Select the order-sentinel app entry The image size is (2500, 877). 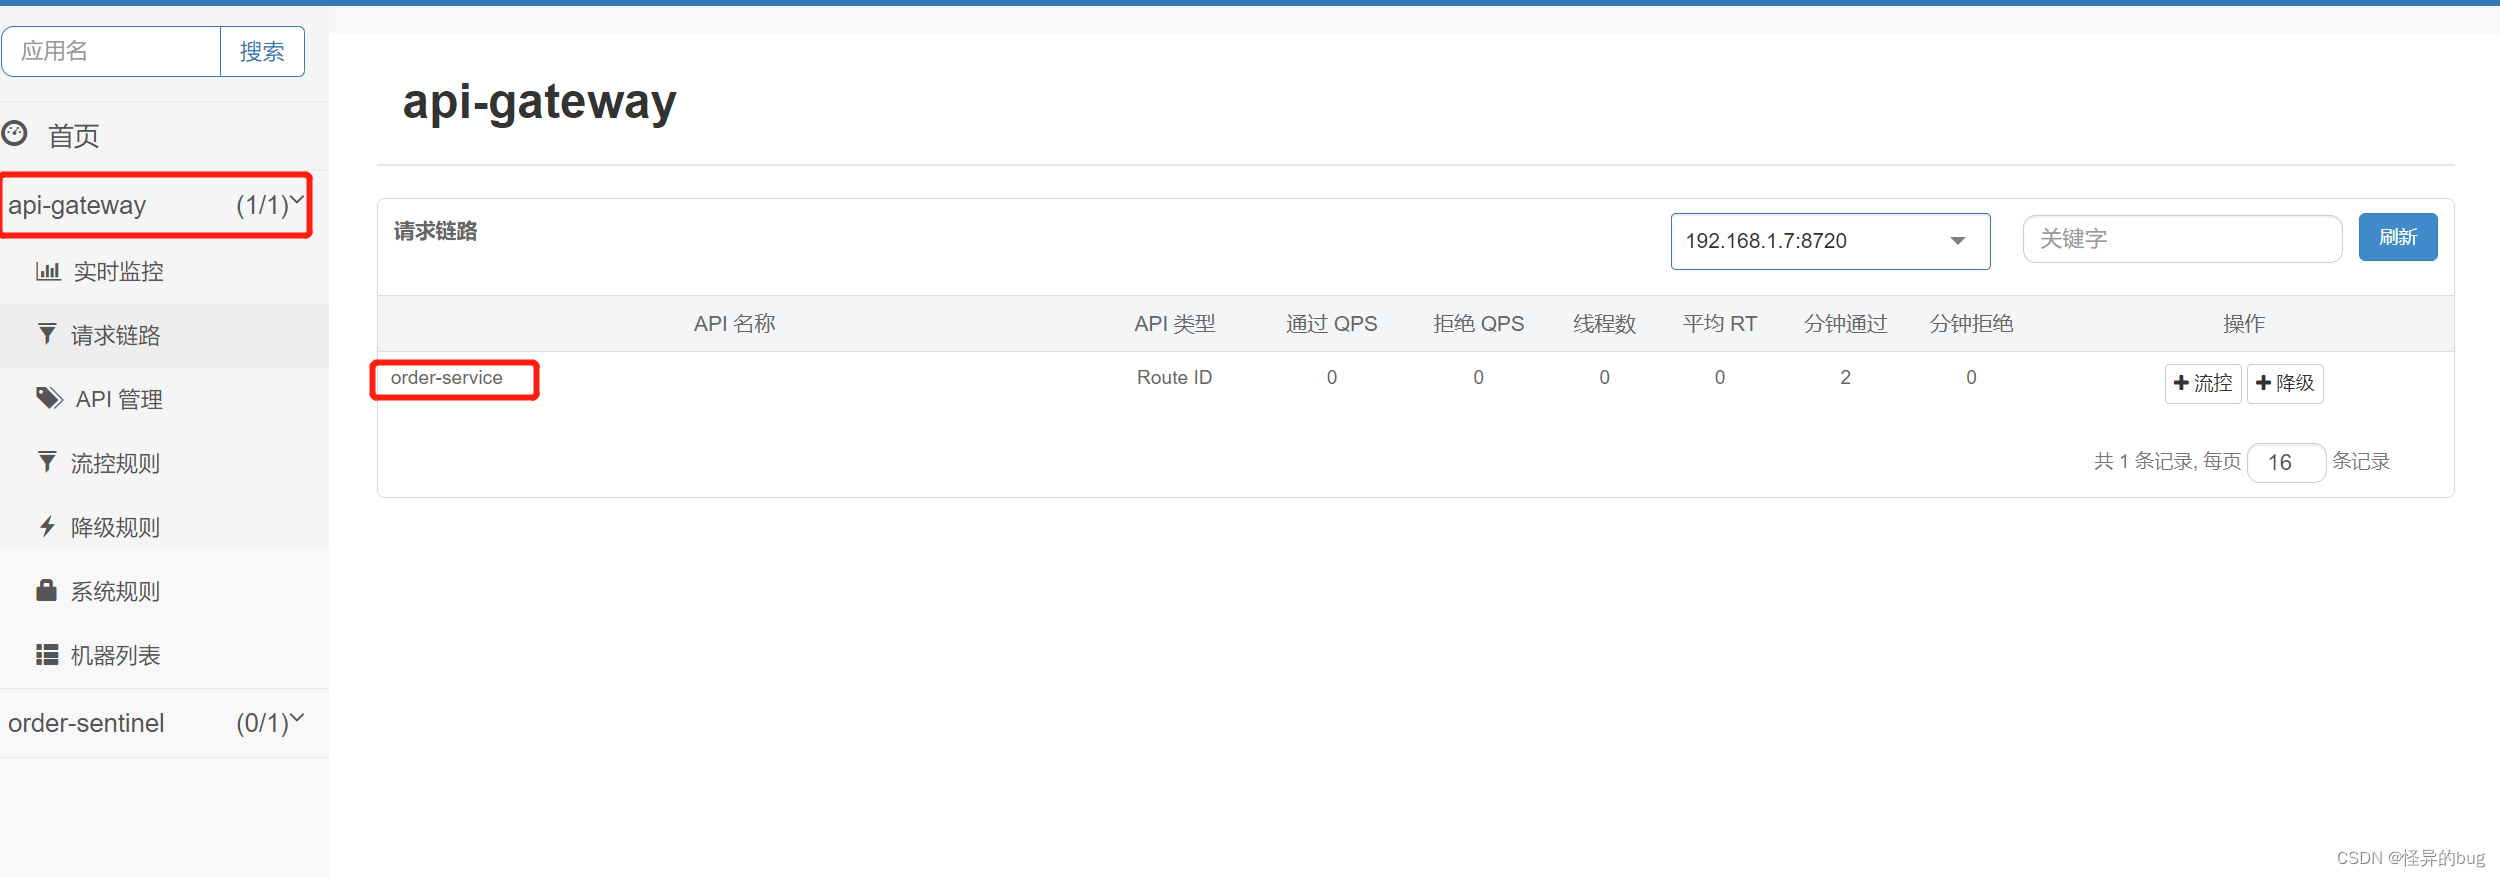(164, 723)
